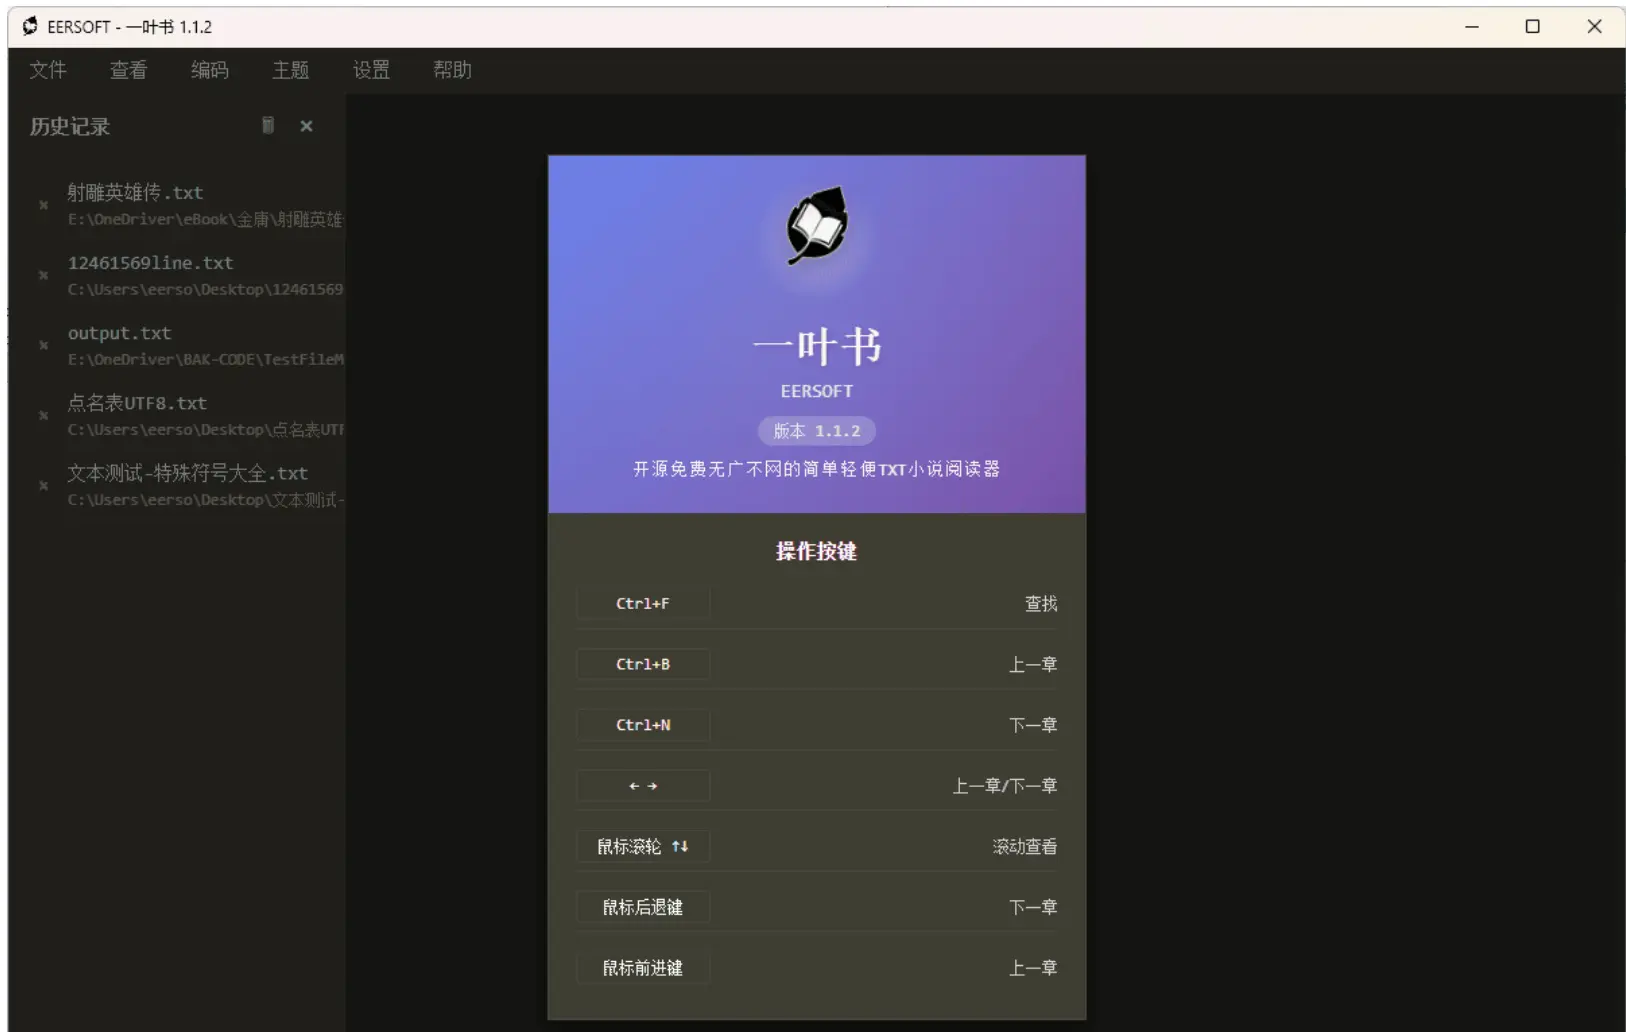Click the 版本 1.1.2 badge
Image resolution: width=1626 pixels, height=1032 pixels.
point(815,431)
